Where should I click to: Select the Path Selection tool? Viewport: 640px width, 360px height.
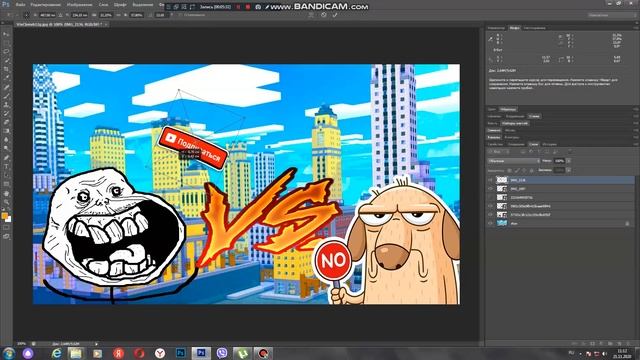(6, 175)
